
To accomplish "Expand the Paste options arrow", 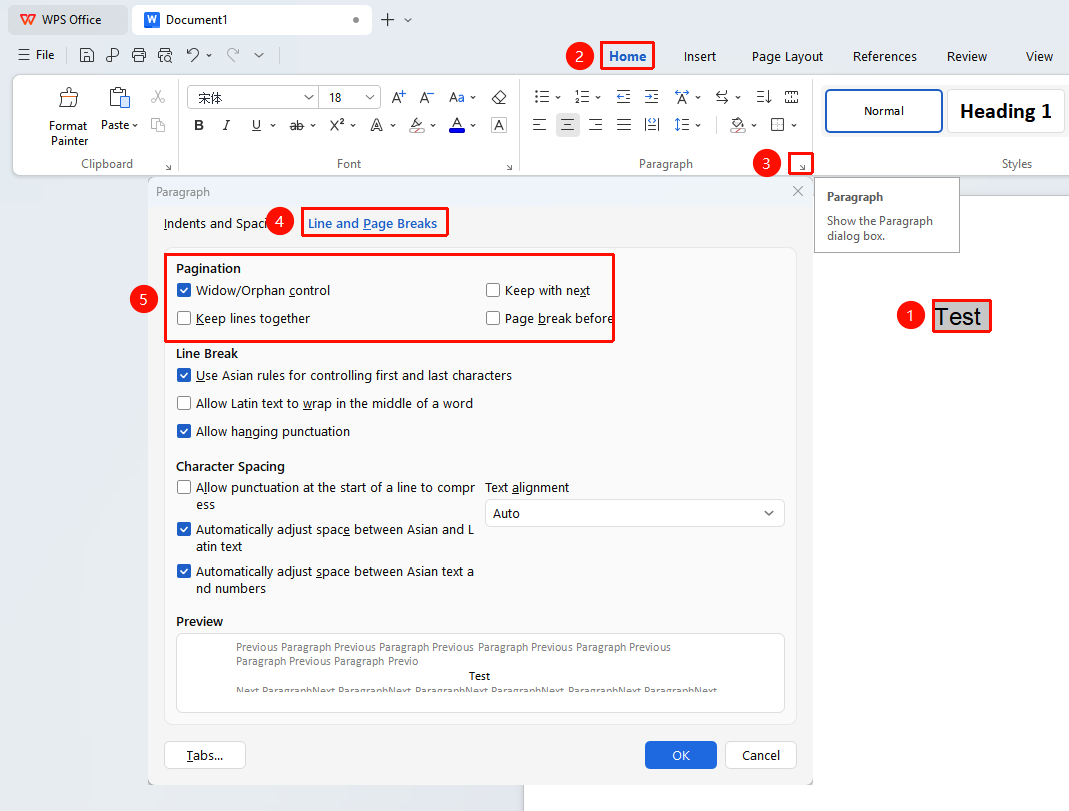I will click(x=135, y=125).
